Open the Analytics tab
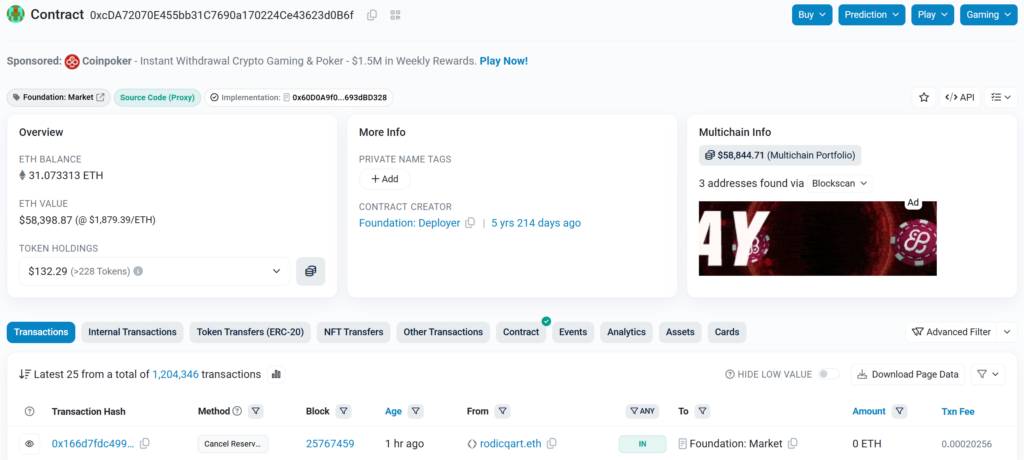This screenshot has width=1024, height=460. pyautogui.click(x=626, y=332)
